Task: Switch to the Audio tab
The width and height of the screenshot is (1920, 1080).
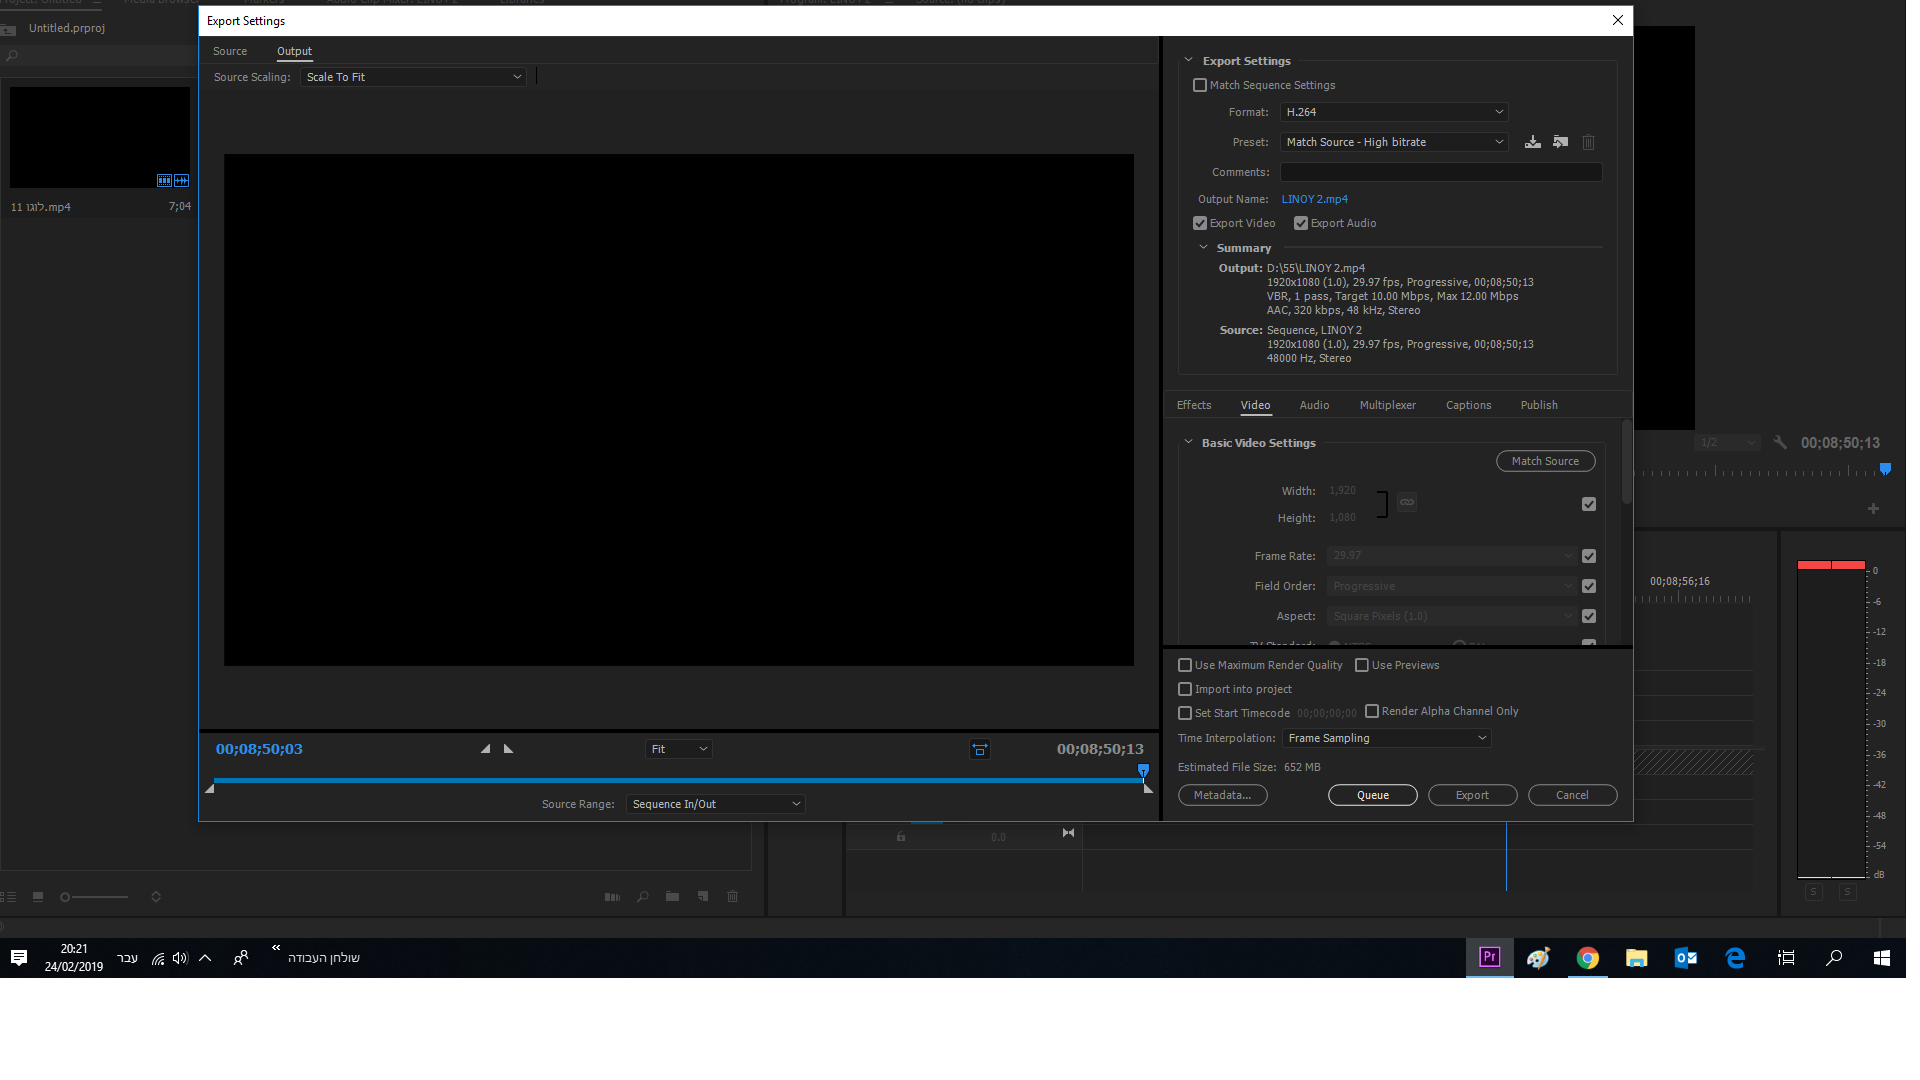Action: pos(1314,405)
